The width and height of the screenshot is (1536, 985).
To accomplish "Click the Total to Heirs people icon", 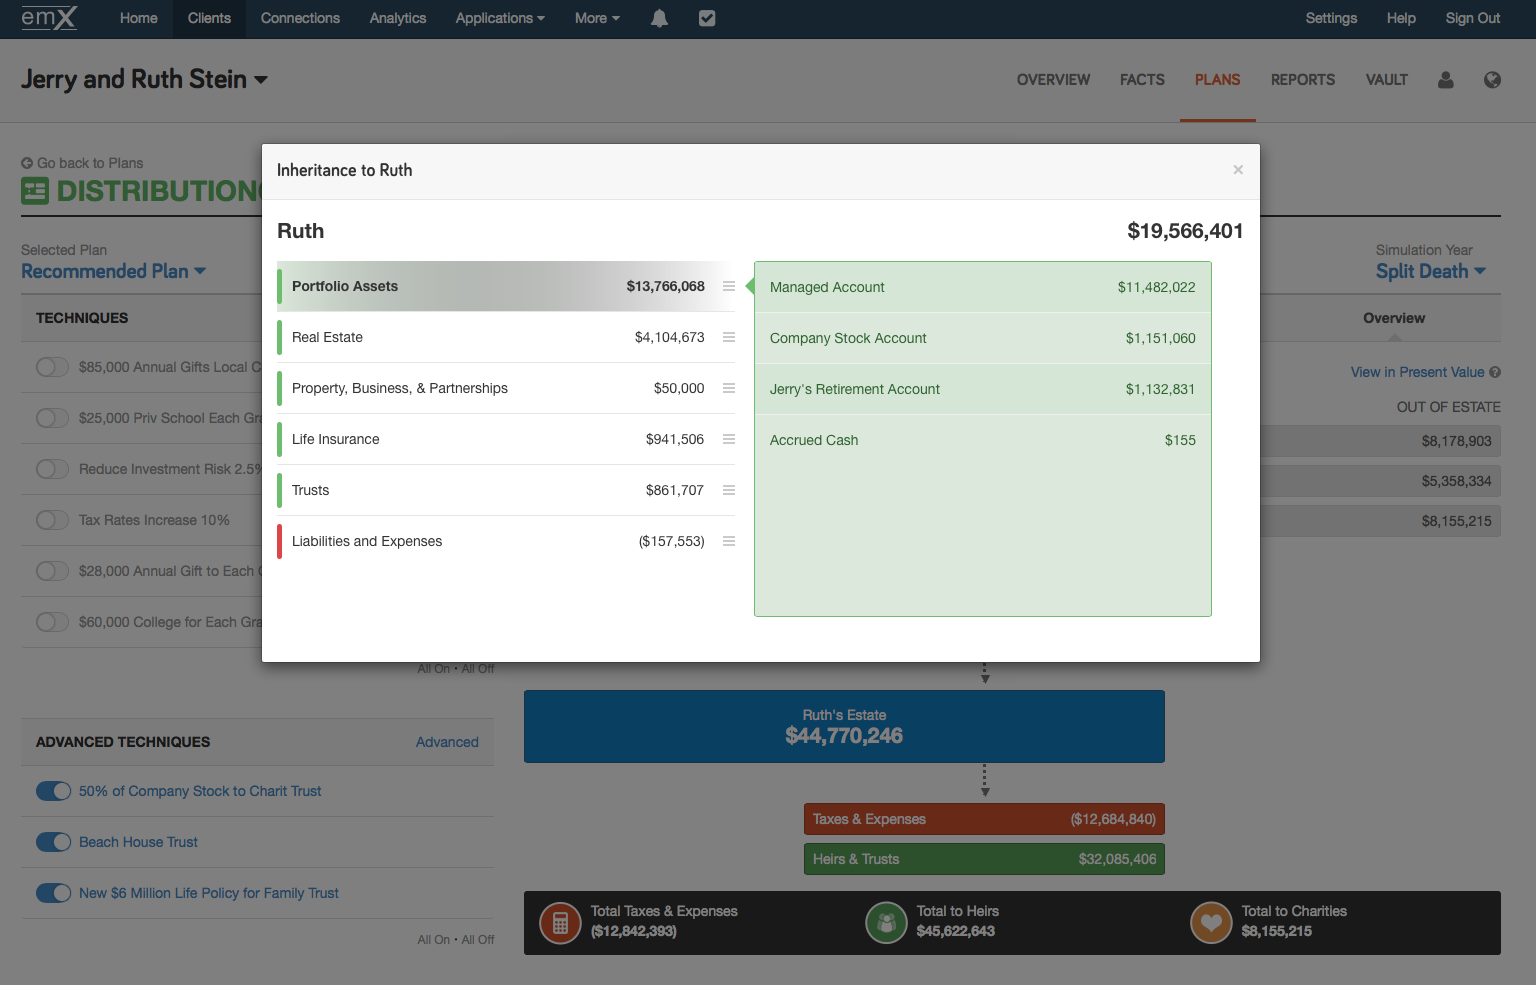I will pyautogui.click(x=886, y=923).
